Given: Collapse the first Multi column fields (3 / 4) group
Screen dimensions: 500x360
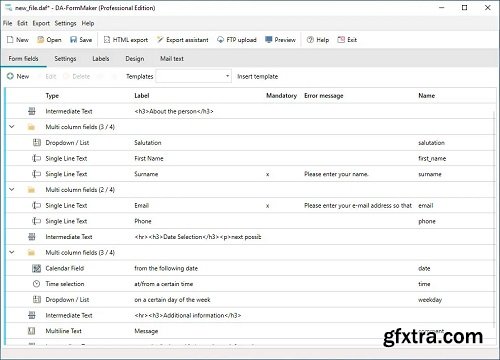Looking at the screenshot, I should (x=12, y=127).
